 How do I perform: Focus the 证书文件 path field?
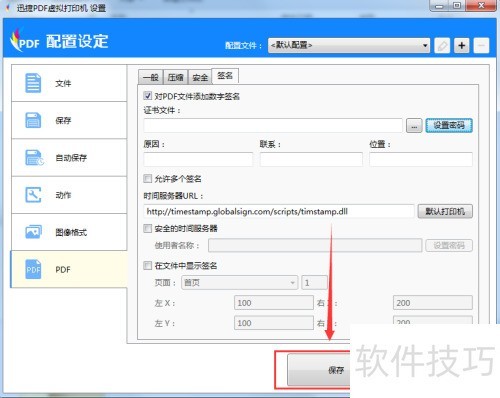point(273,126)
